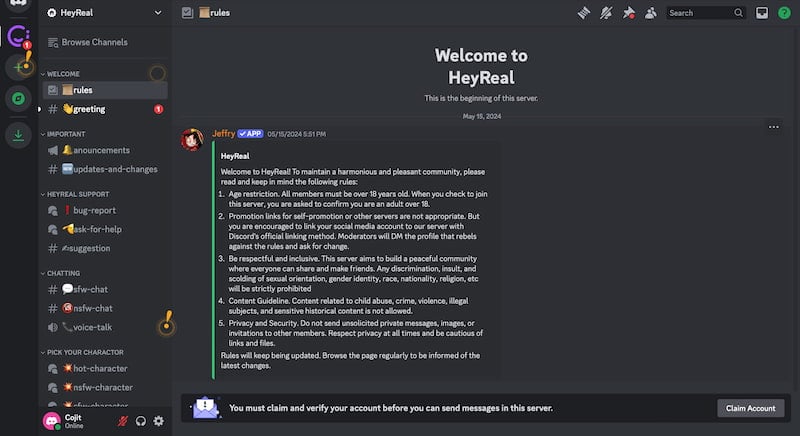Open the nsfw-chat channel

coord(105,309)
